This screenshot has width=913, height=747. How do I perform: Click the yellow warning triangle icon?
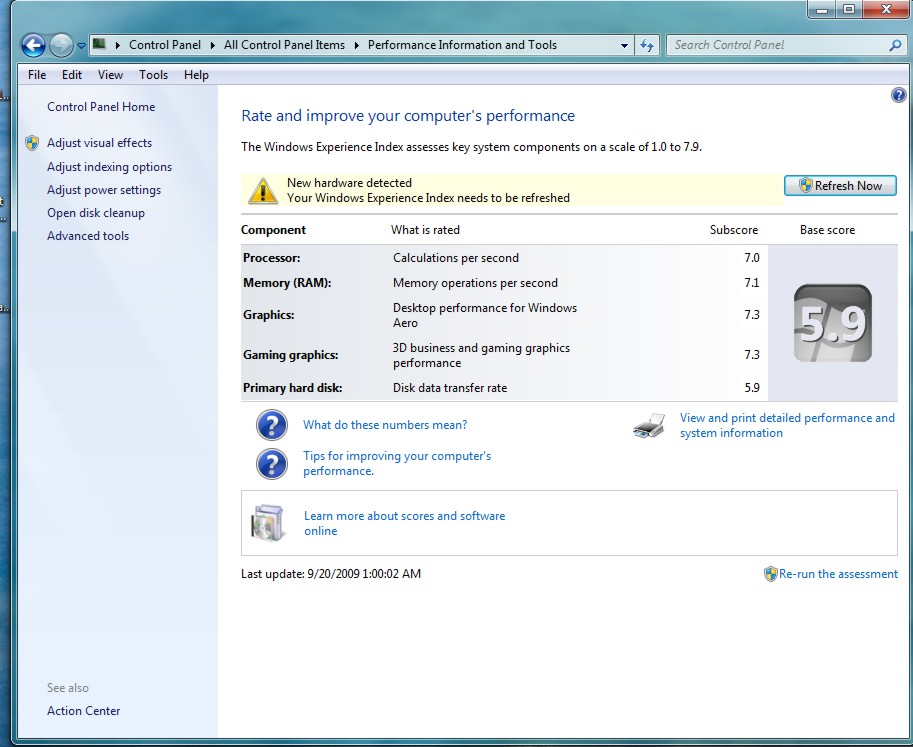tap(263, 190)
